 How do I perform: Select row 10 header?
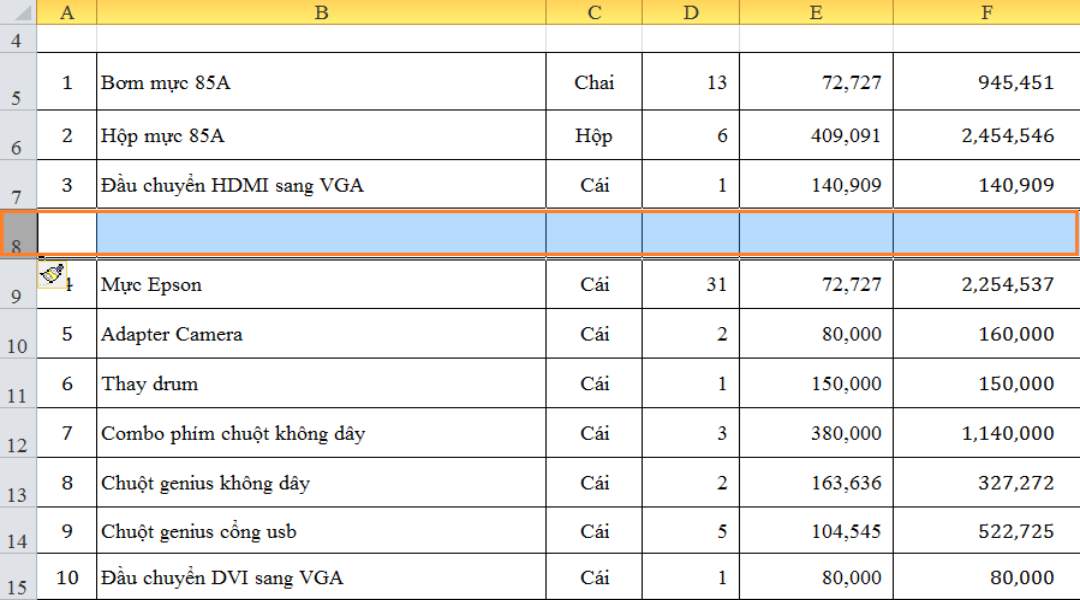pyautogui.click(x=18, y=333)
